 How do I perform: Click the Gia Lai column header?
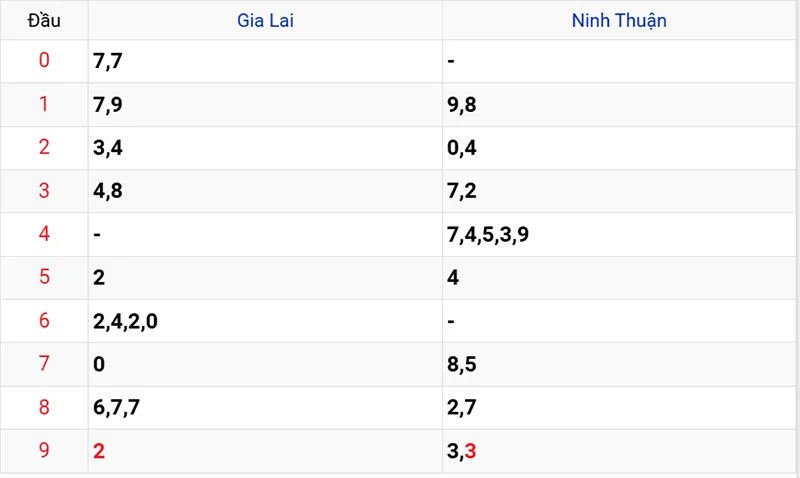point(266,20)
